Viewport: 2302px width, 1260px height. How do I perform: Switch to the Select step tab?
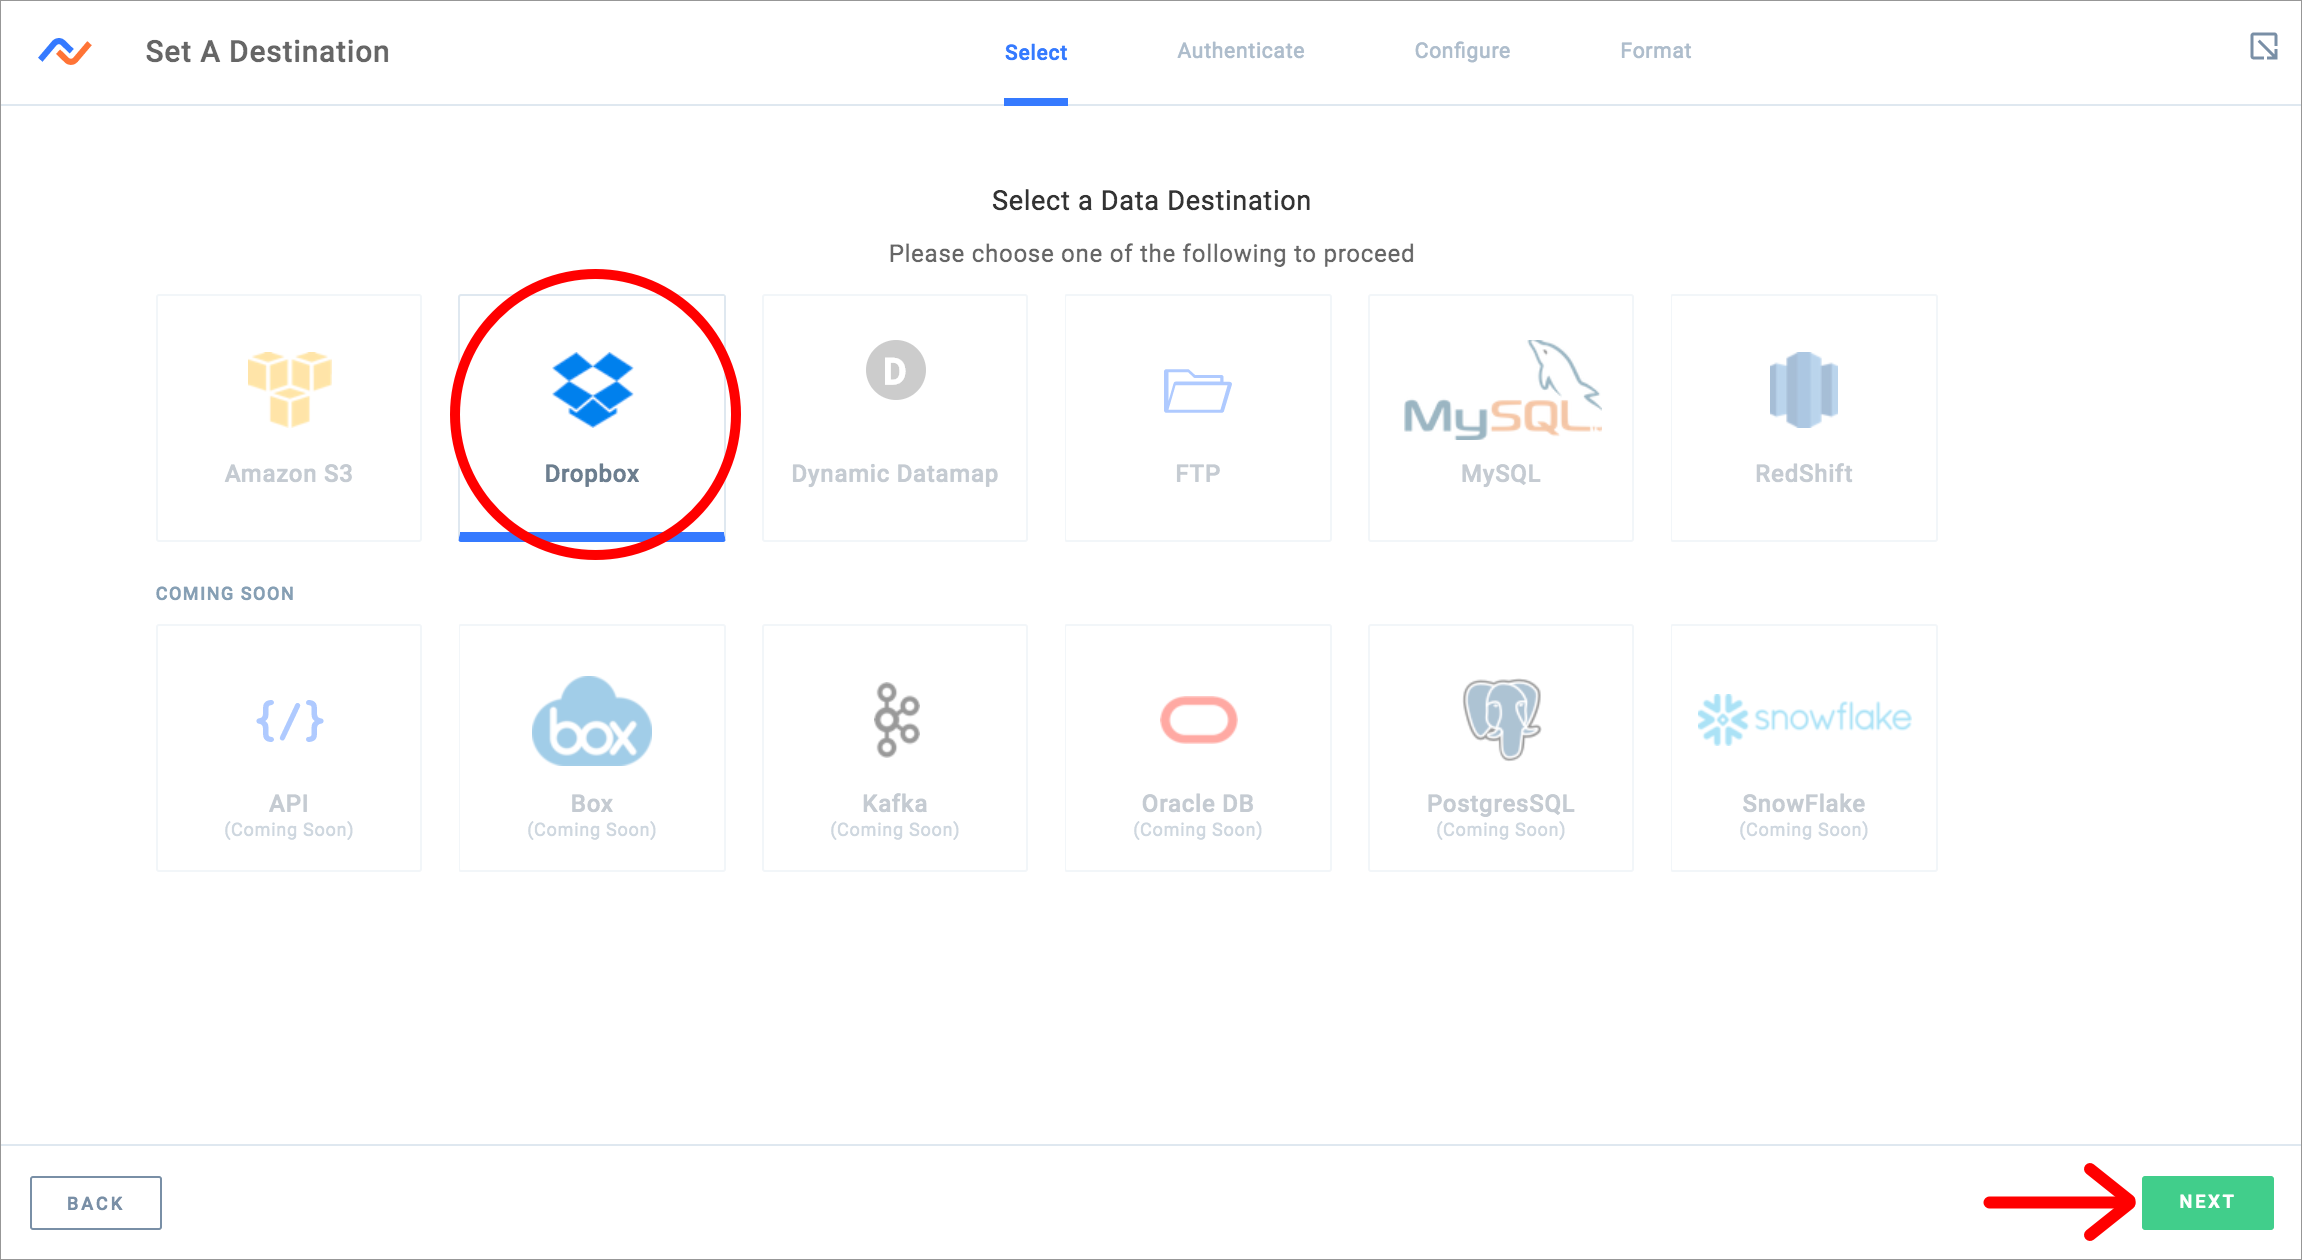click(x=1036, y=52)
